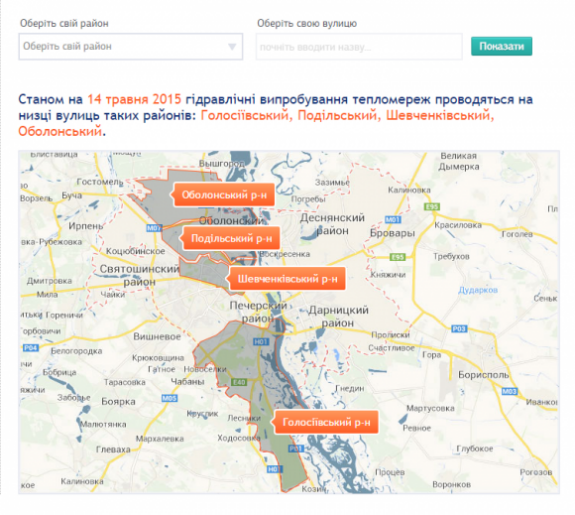Image resolution: width=575 pixels, height=515 pixels.
Task: Click 'Ирпень' town label on map
Action: point(86,226)
